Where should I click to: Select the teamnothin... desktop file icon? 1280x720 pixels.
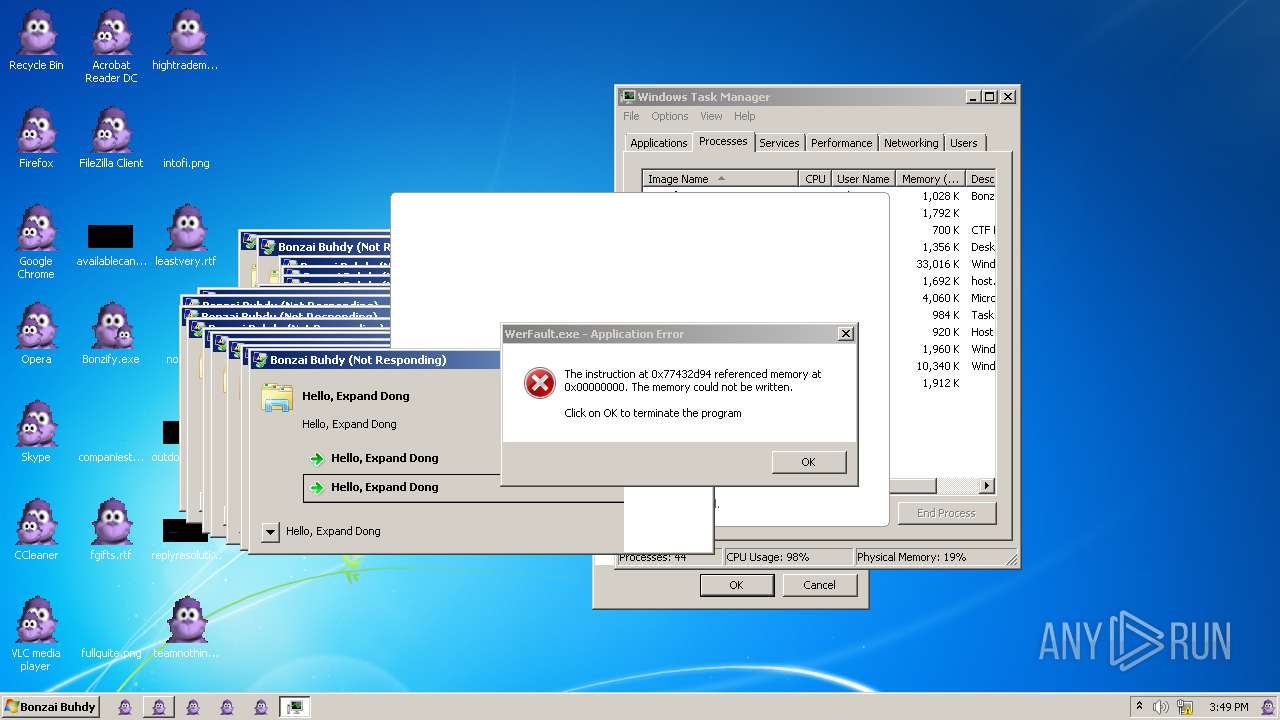point(186,628)
